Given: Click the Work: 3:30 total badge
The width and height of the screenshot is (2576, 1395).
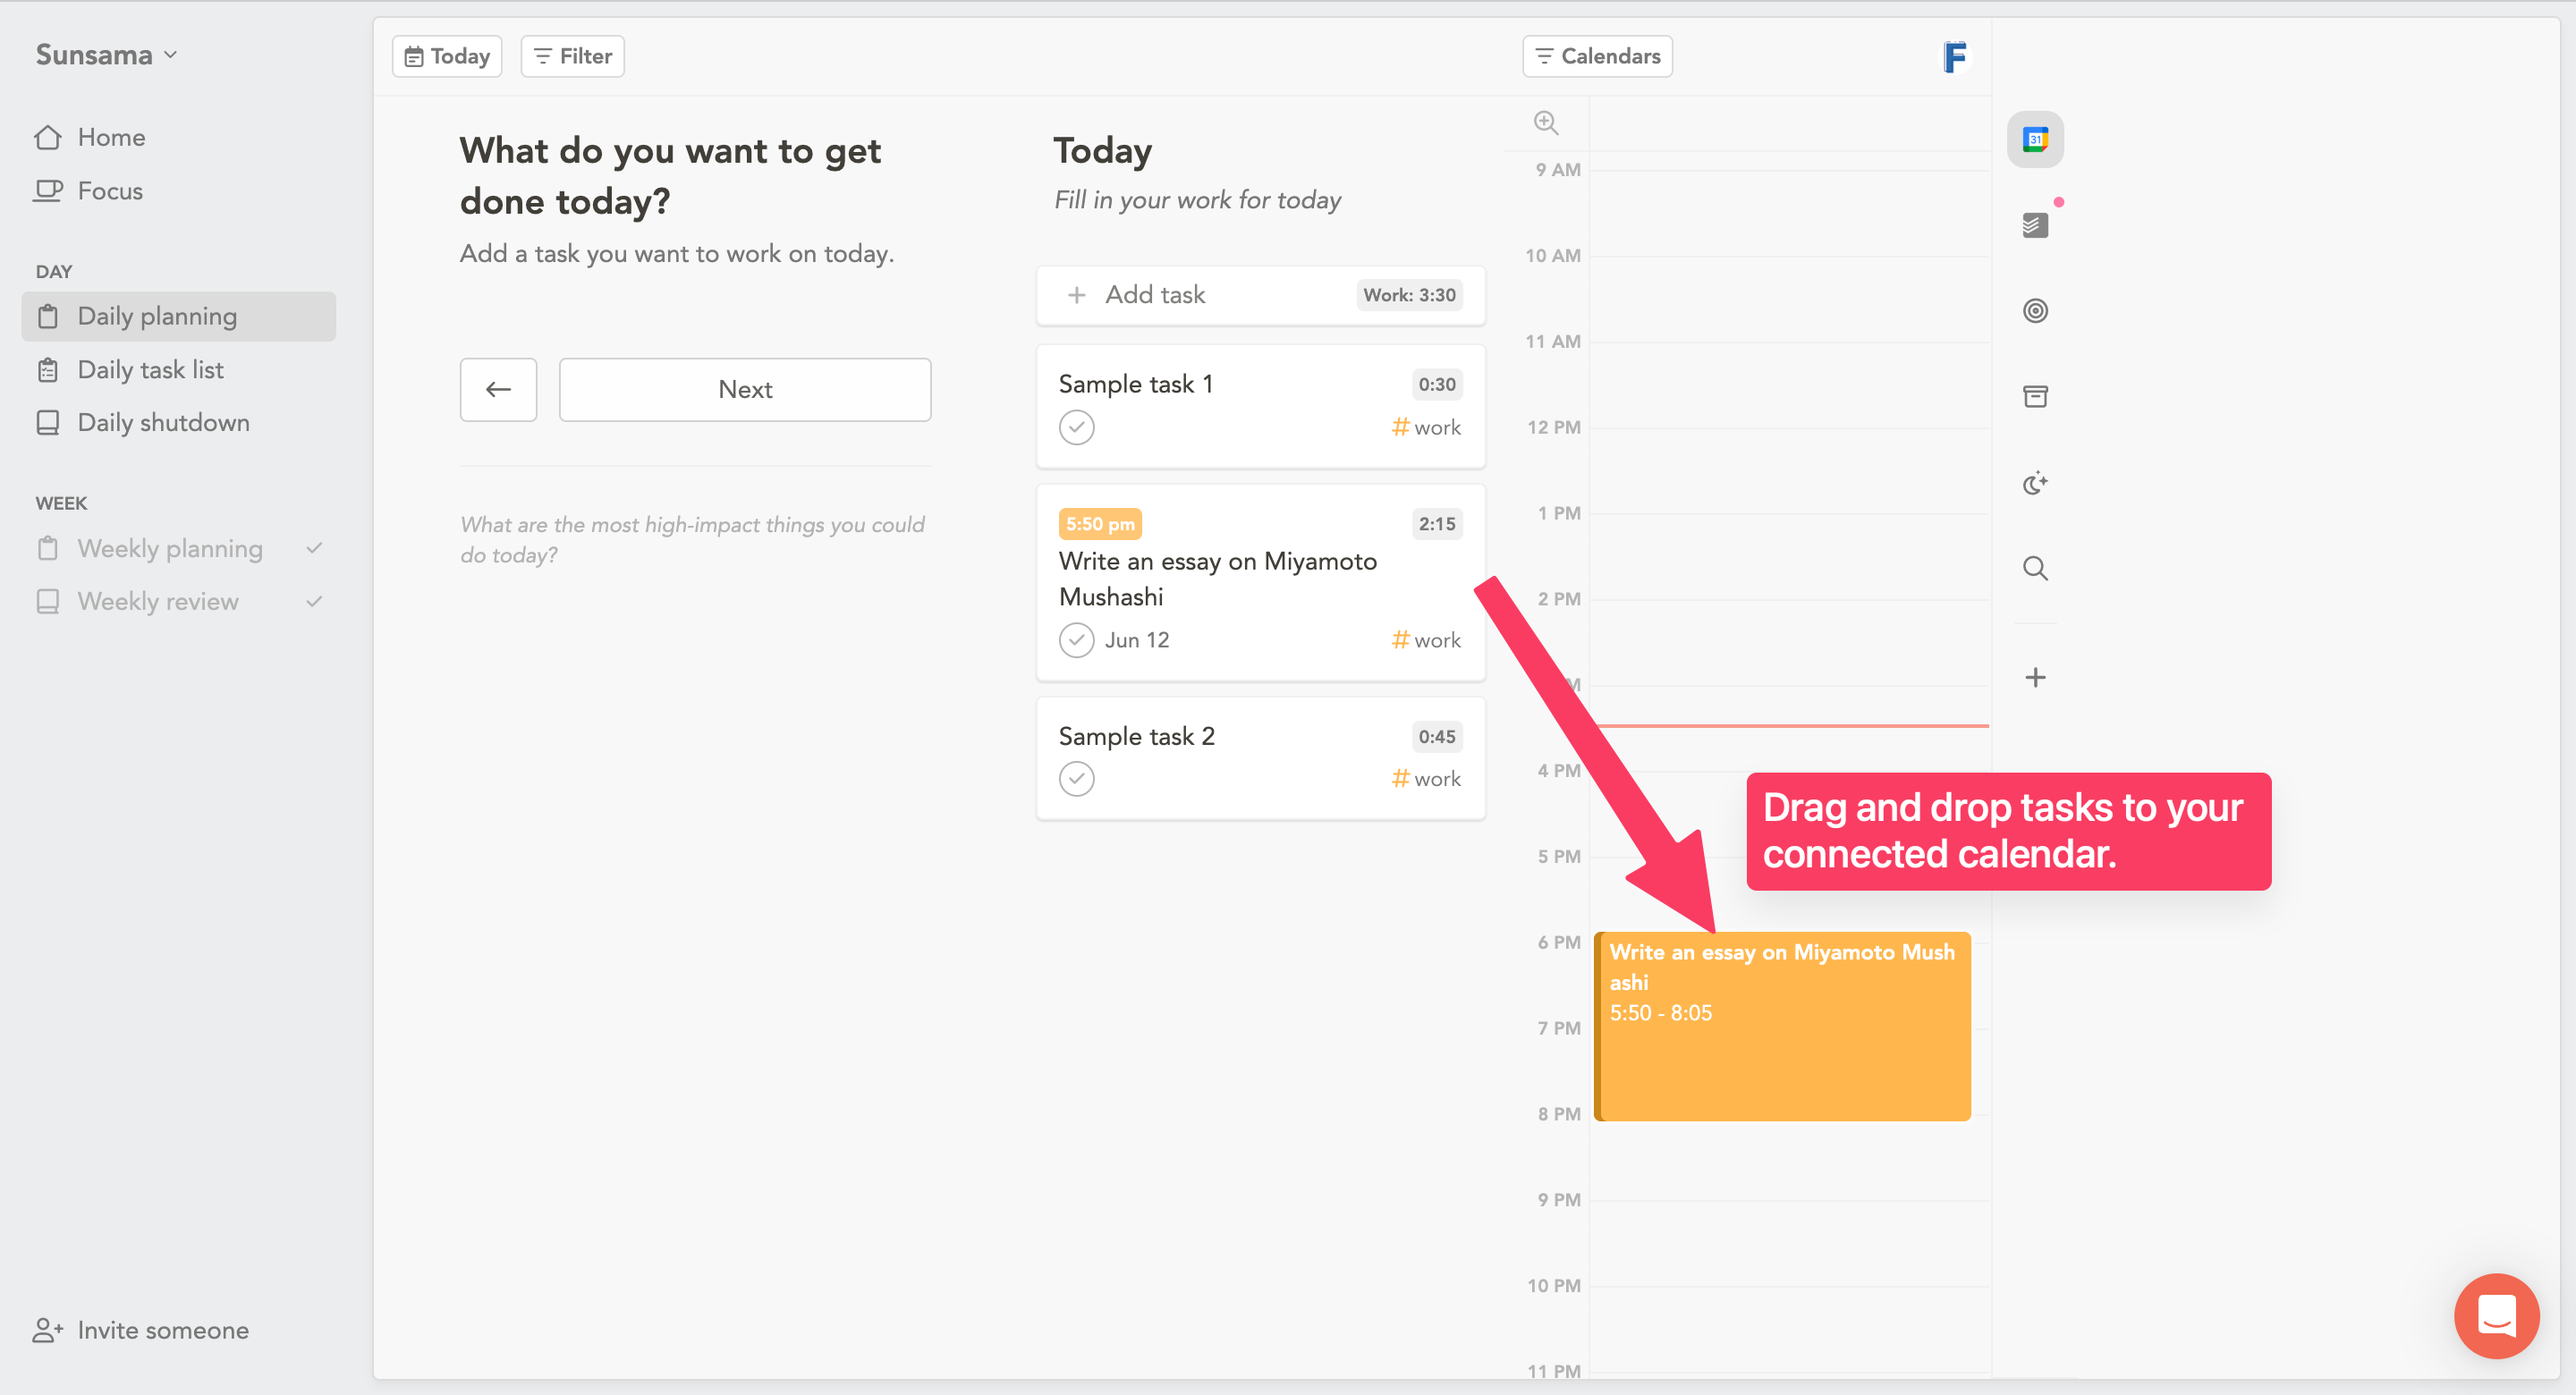Looking at the screenshot, I should click(x=1409, y=295).
